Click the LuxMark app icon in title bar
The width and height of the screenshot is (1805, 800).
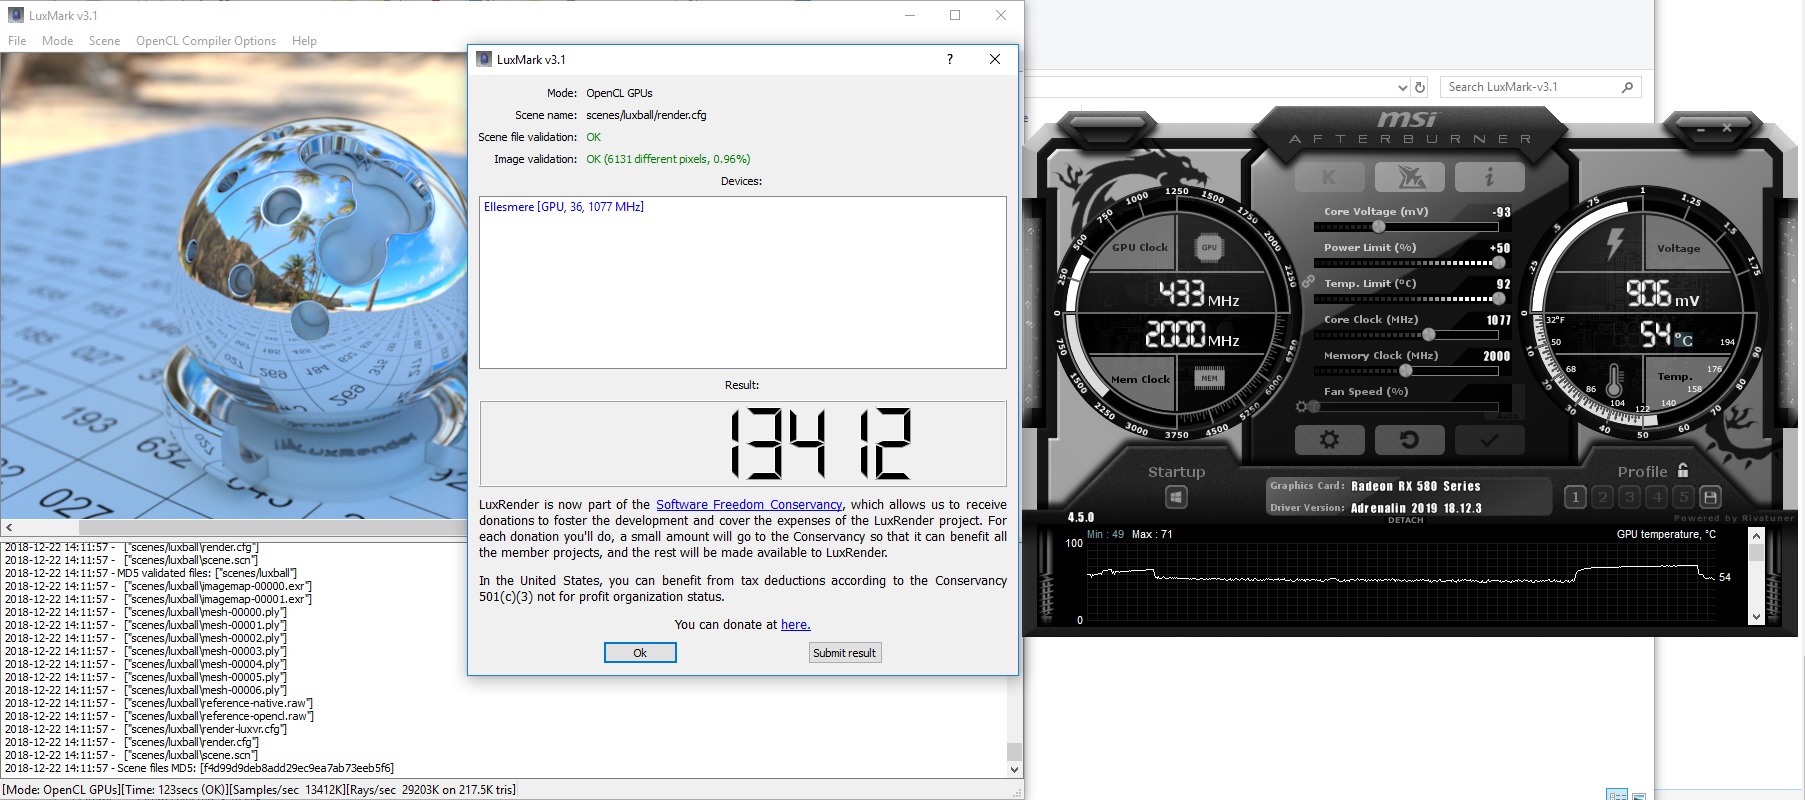[x=15, y=15]
